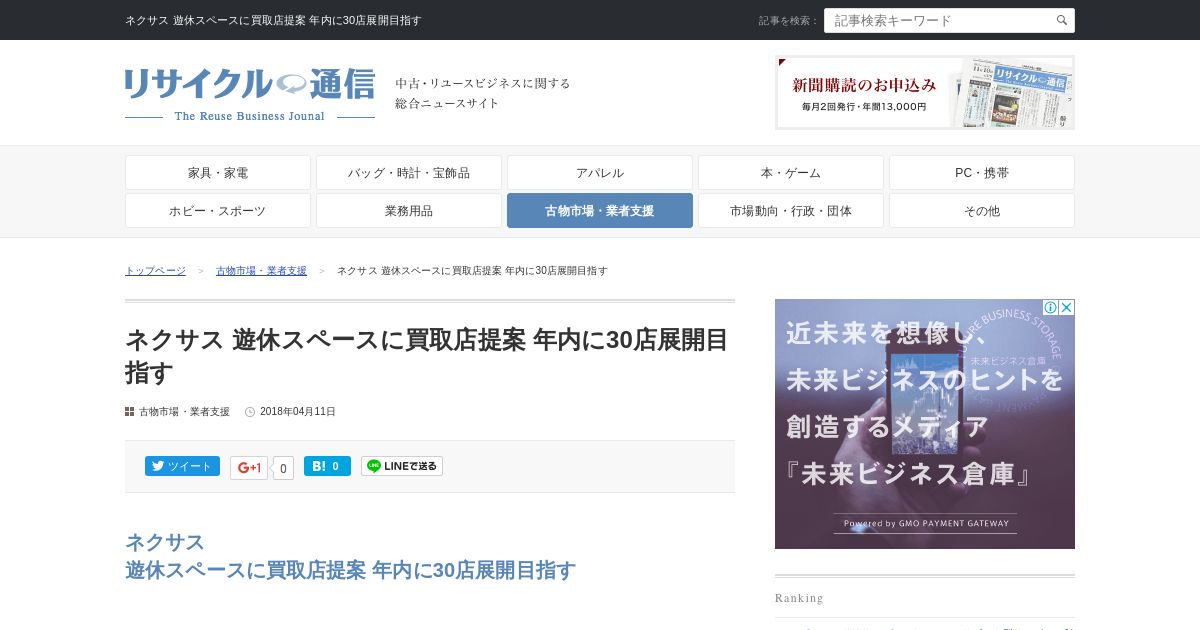Click the Google +1 count box

point(284,468)
